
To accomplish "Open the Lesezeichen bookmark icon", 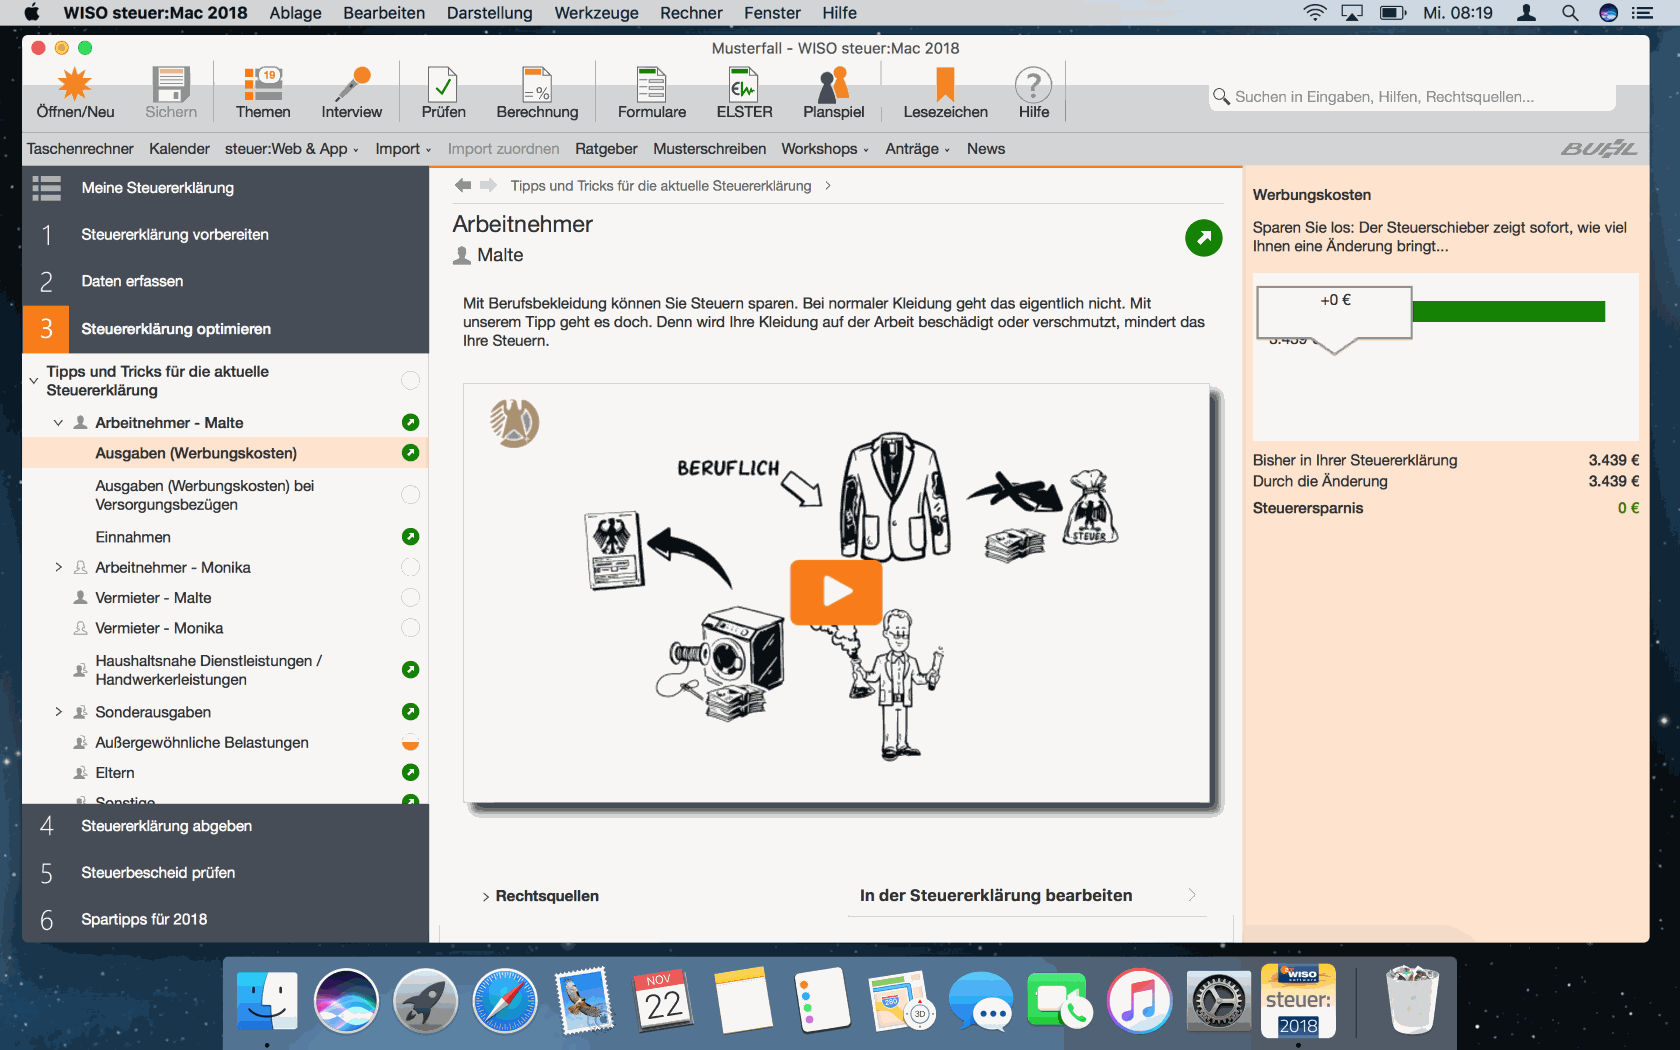I will point(945,86).
